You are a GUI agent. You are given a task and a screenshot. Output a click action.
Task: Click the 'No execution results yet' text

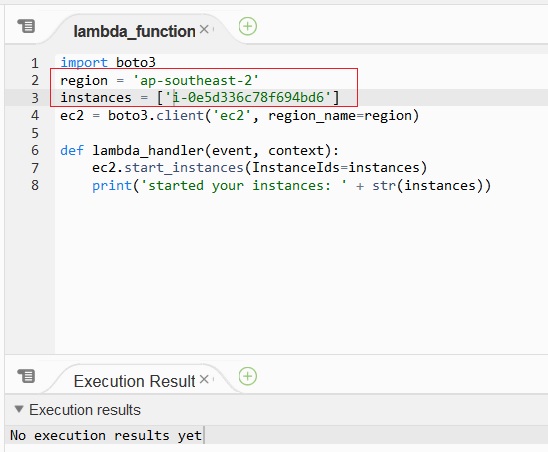coord(106,436)
